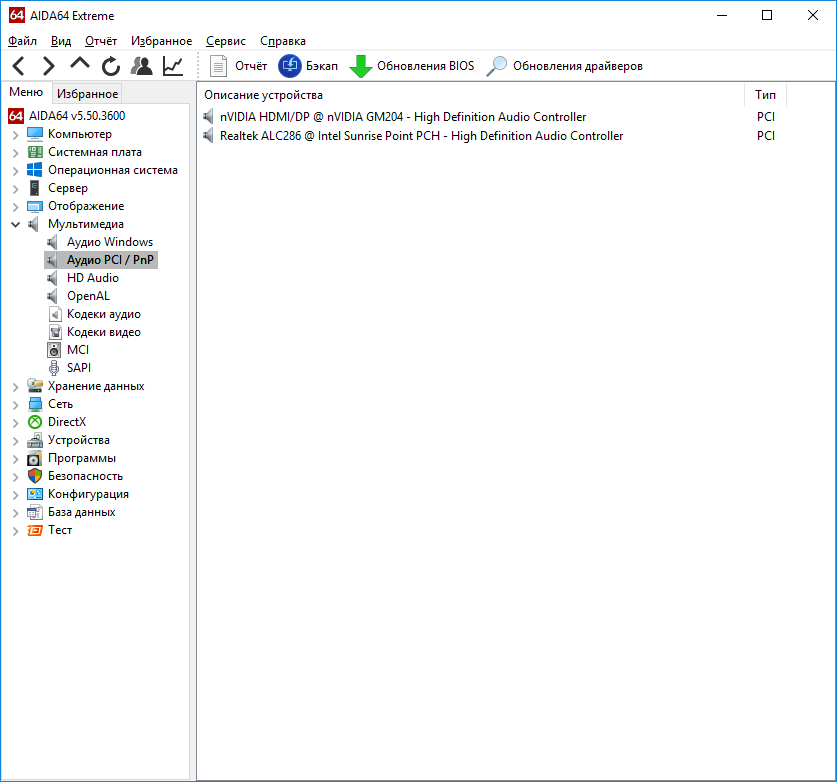The image size is (837, 782).
Task: Open the users icon in the toolbar
Action: (141, 66)
